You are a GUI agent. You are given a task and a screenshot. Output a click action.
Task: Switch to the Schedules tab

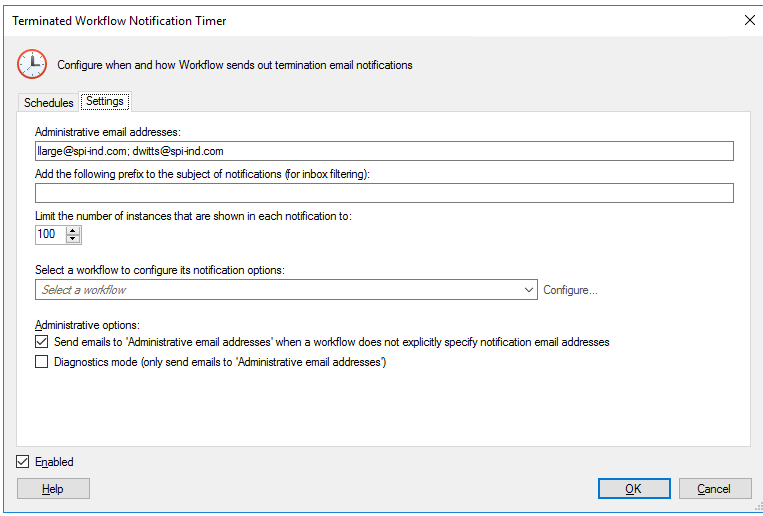(48, 103)
